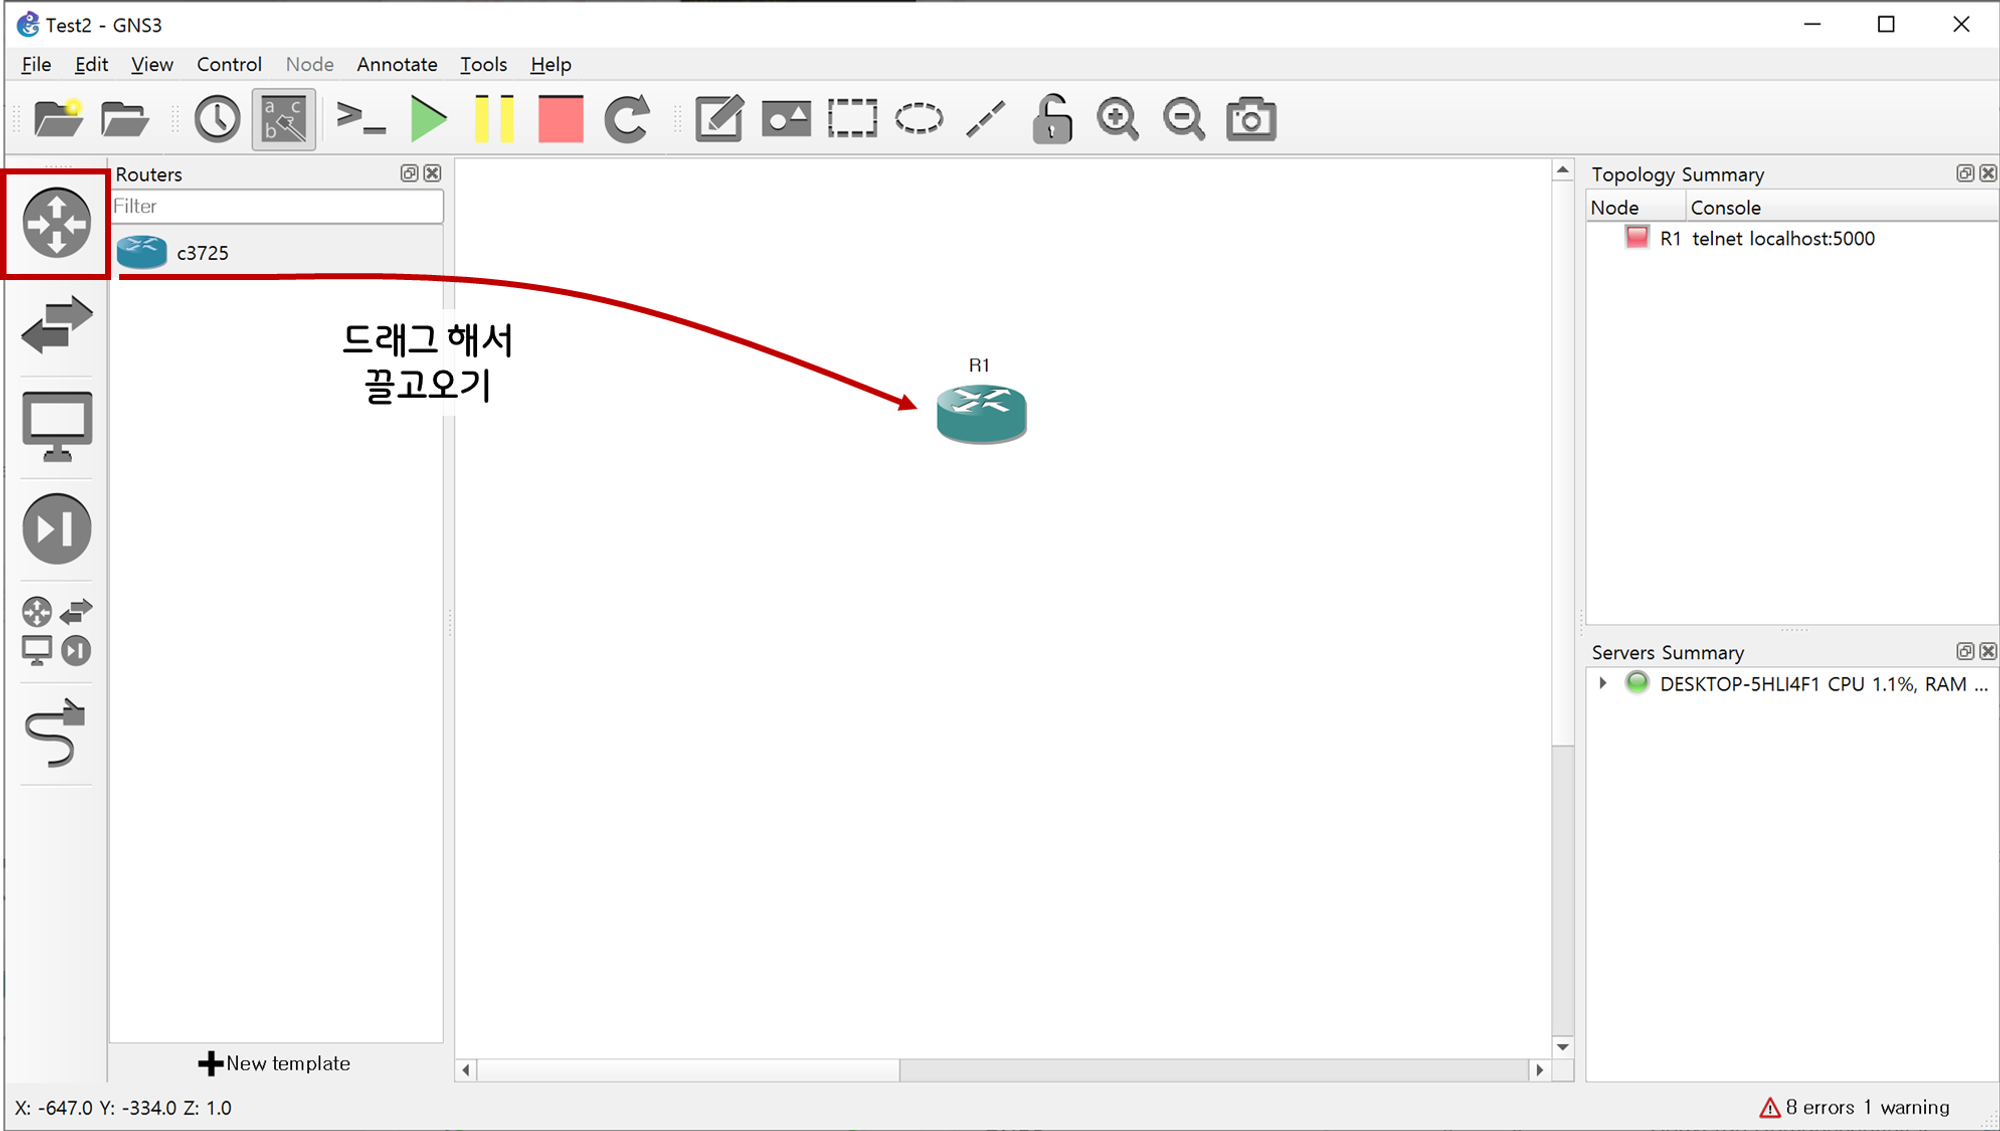
Task: Click the canvas scroll down arrow
Action: (x=1563, y=1047)
